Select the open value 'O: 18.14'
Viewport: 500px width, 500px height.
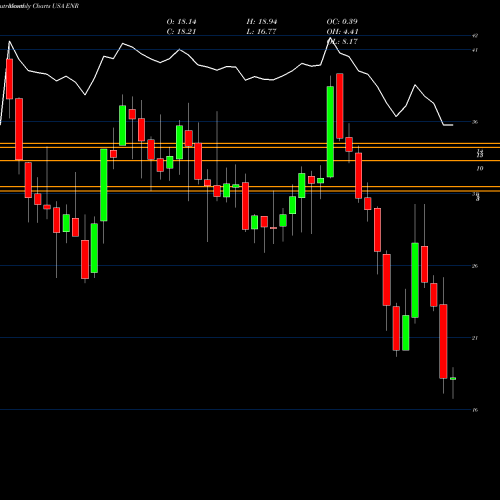pyautogui.click(x=181, y=22)
